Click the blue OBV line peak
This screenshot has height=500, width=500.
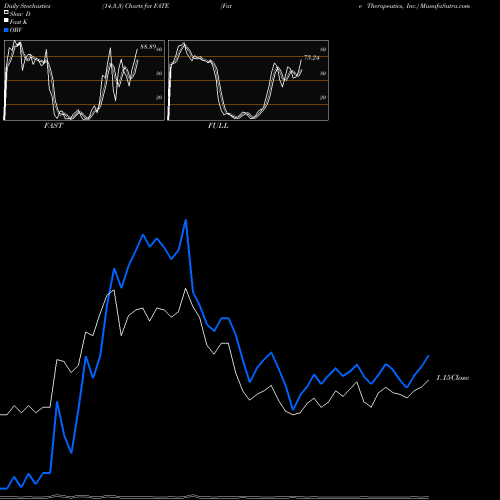[186, 220]
